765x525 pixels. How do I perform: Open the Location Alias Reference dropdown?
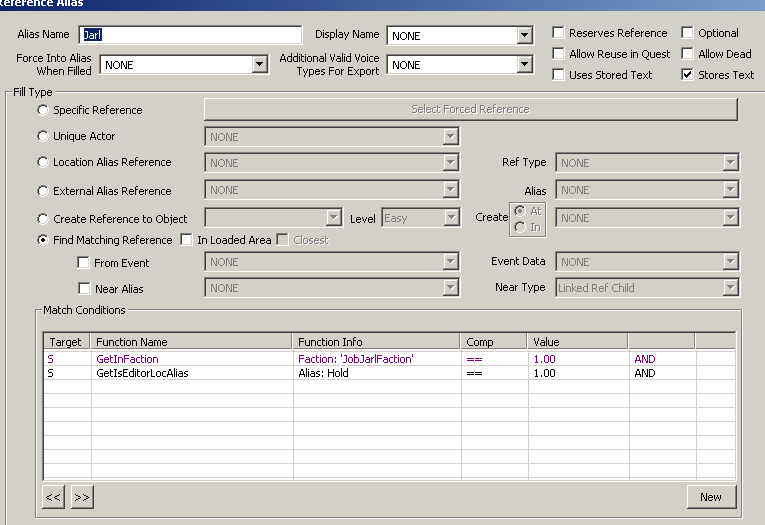click(332, 163)
